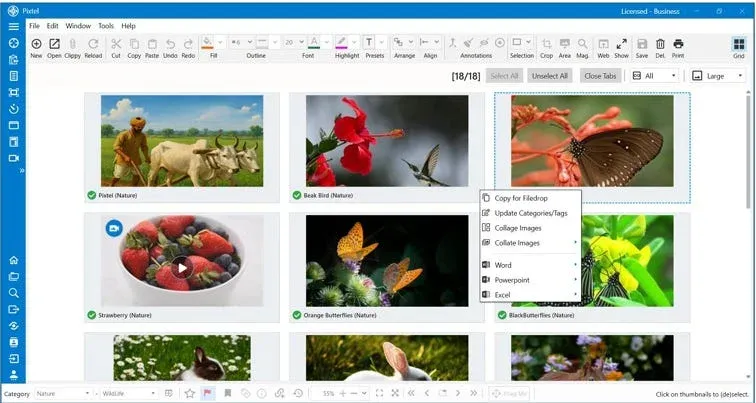Select the Crop tool

click(546, 44)
